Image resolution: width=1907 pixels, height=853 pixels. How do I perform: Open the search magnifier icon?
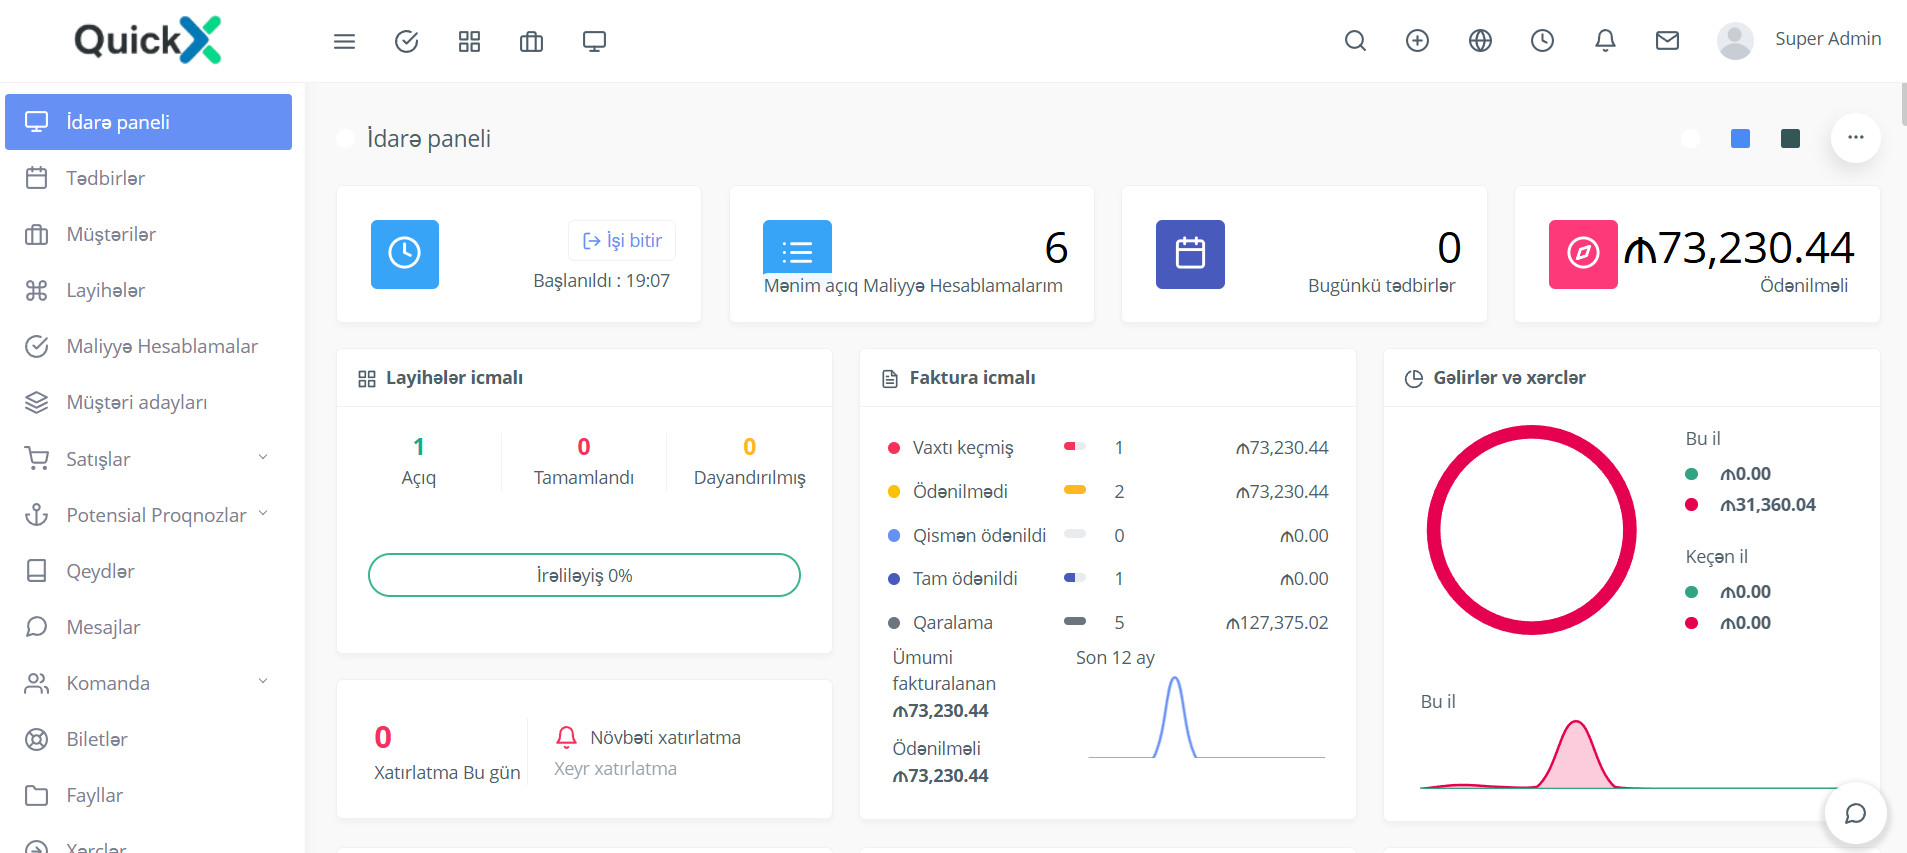[x=1355, y=41]
